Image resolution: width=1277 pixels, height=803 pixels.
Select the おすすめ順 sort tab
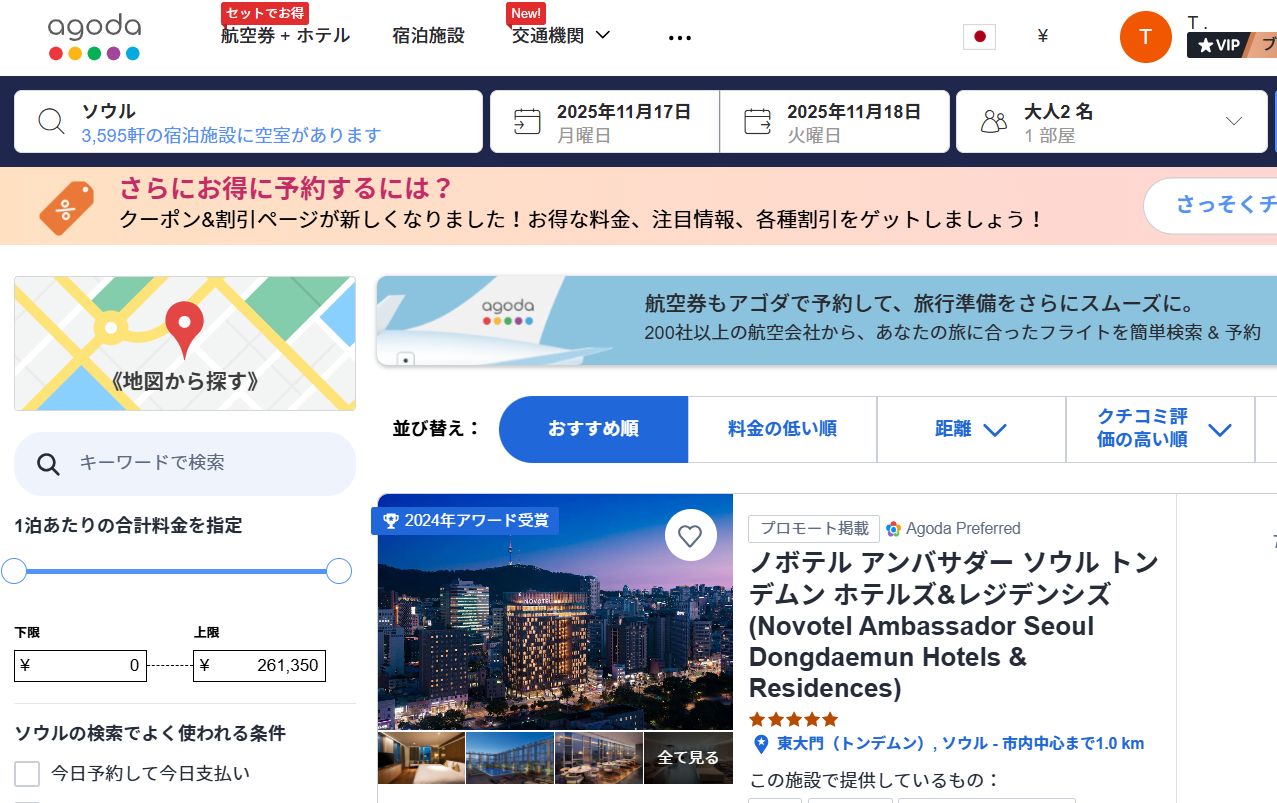593,429
